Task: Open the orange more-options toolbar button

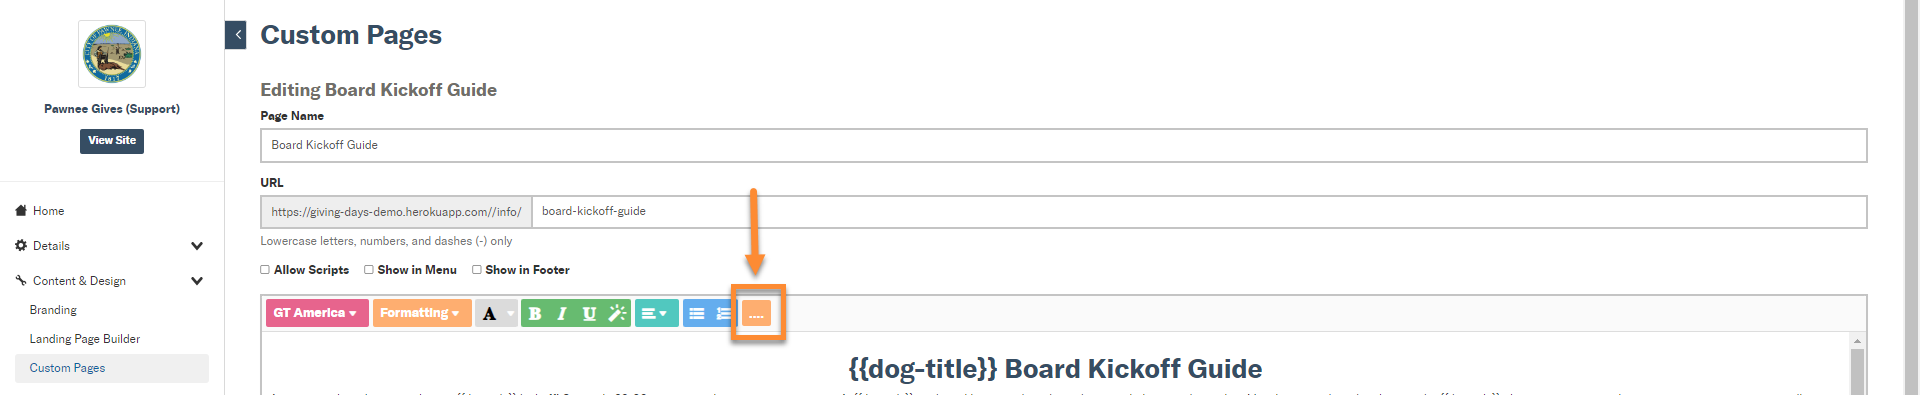Action: click(756, 314)
